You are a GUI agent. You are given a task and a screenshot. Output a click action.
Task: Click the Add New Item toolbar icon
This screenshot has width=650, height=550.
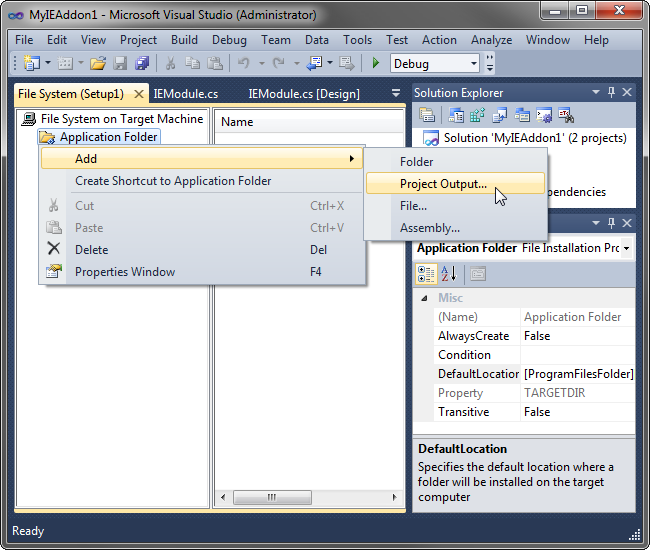(x=65, y=63)
